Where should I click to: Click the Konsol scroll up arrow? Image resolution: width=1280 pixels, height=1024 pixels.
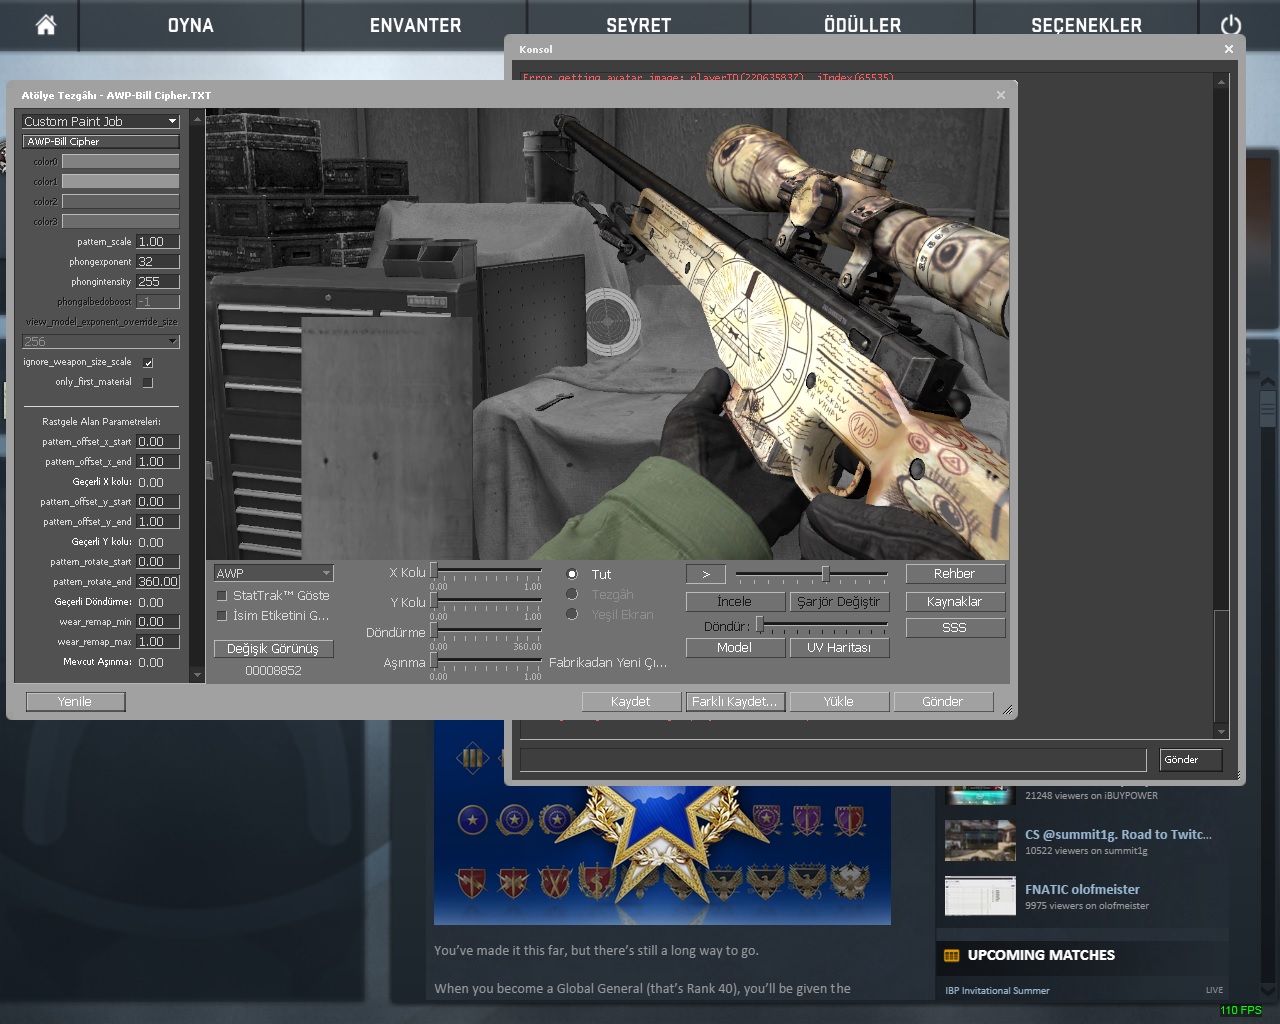point(1221,83)
